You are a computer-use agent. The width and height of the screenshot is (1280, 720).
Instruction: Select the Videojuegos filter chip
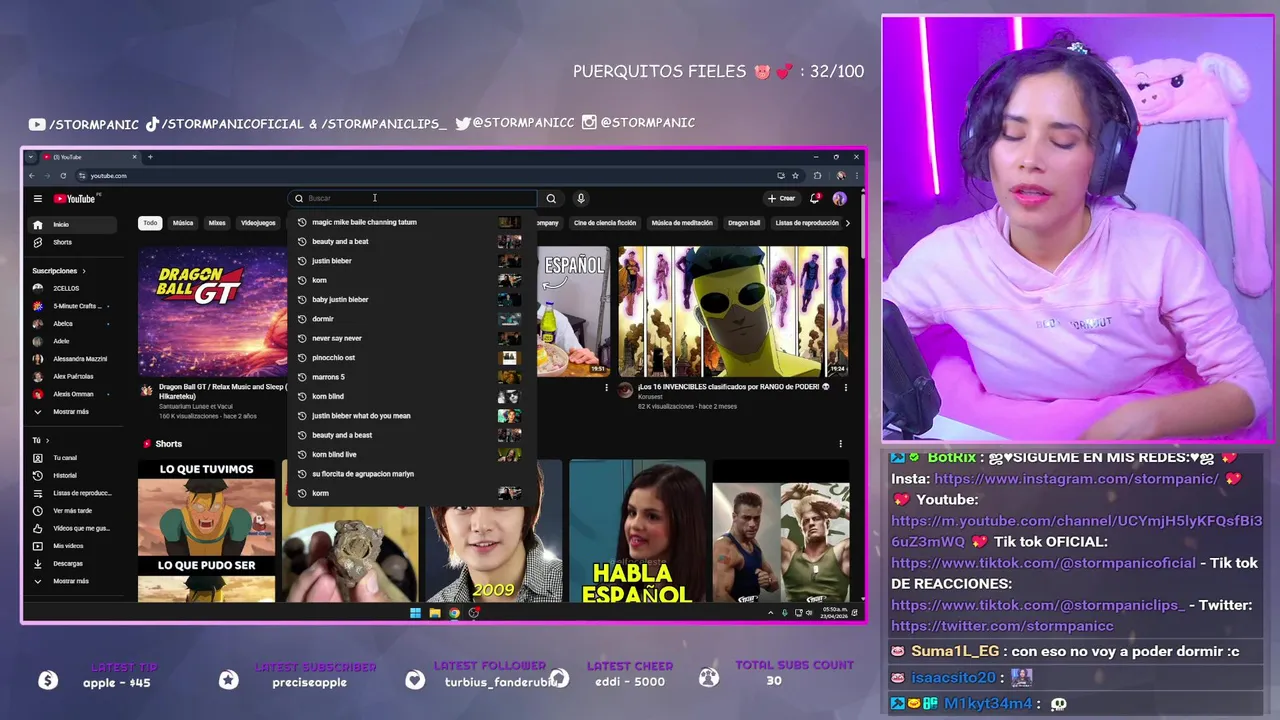point(258,223)
